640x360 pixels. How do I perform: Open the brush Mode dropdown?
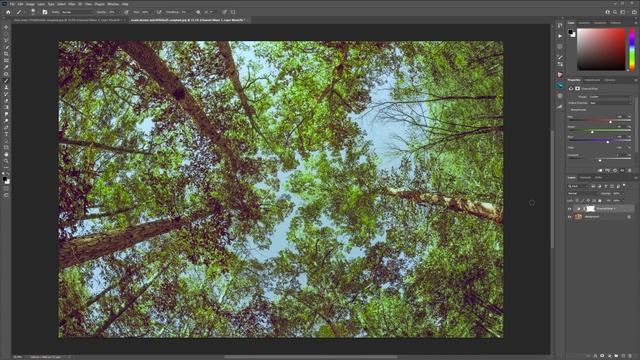click(77, 12)
